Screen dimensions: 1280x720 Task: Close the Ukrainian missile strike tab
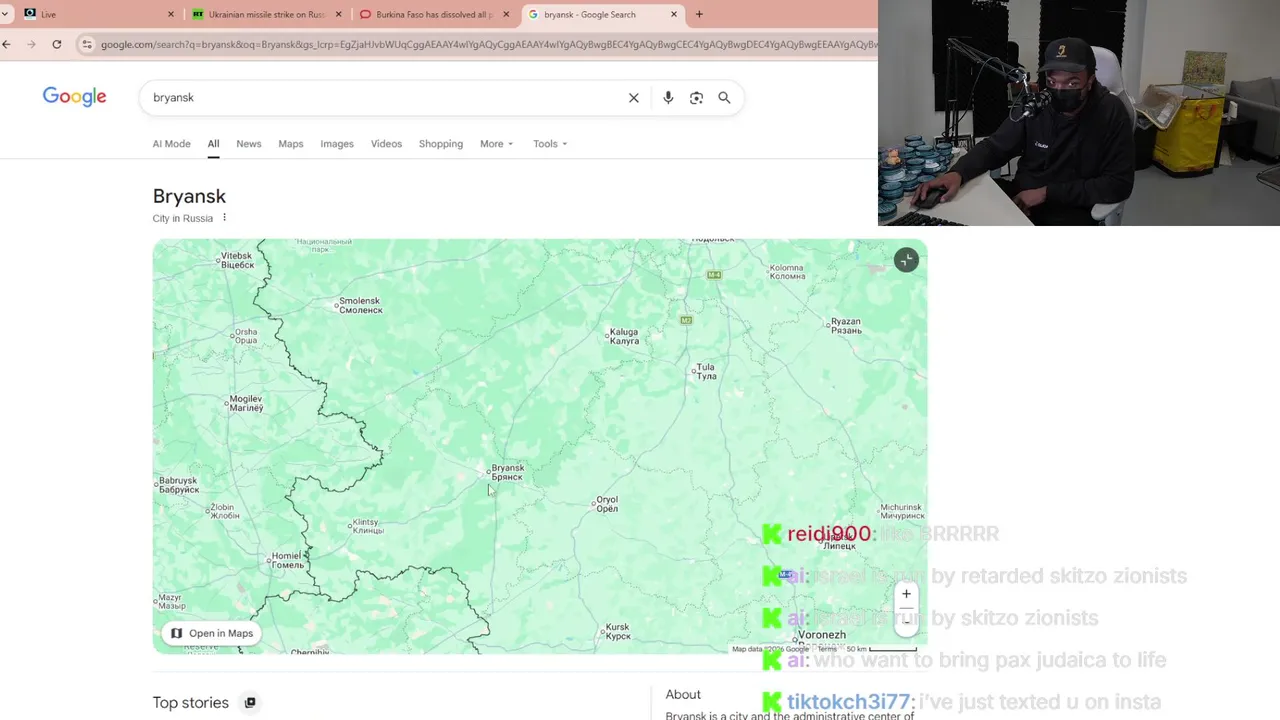point(338,14)
